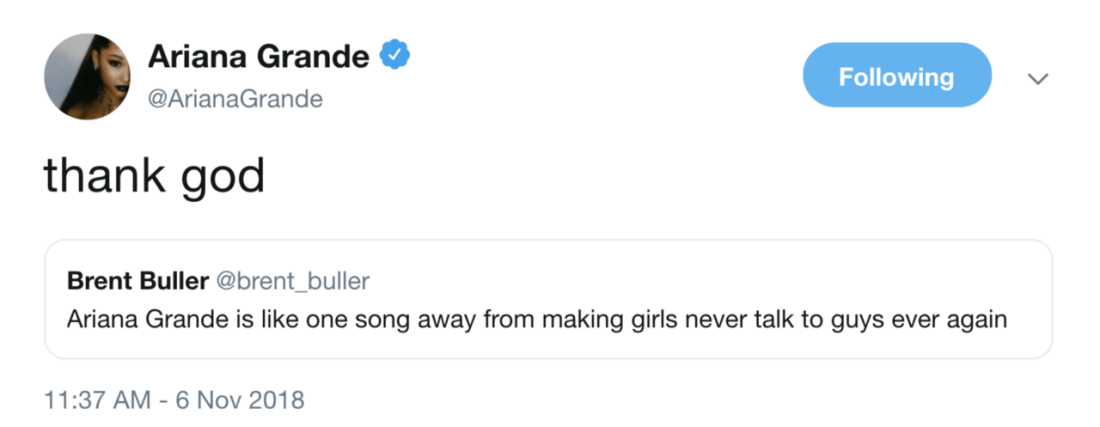Select the @brent_buller handle
Viewport: 1100px width, 427px height.
[292, 282]
